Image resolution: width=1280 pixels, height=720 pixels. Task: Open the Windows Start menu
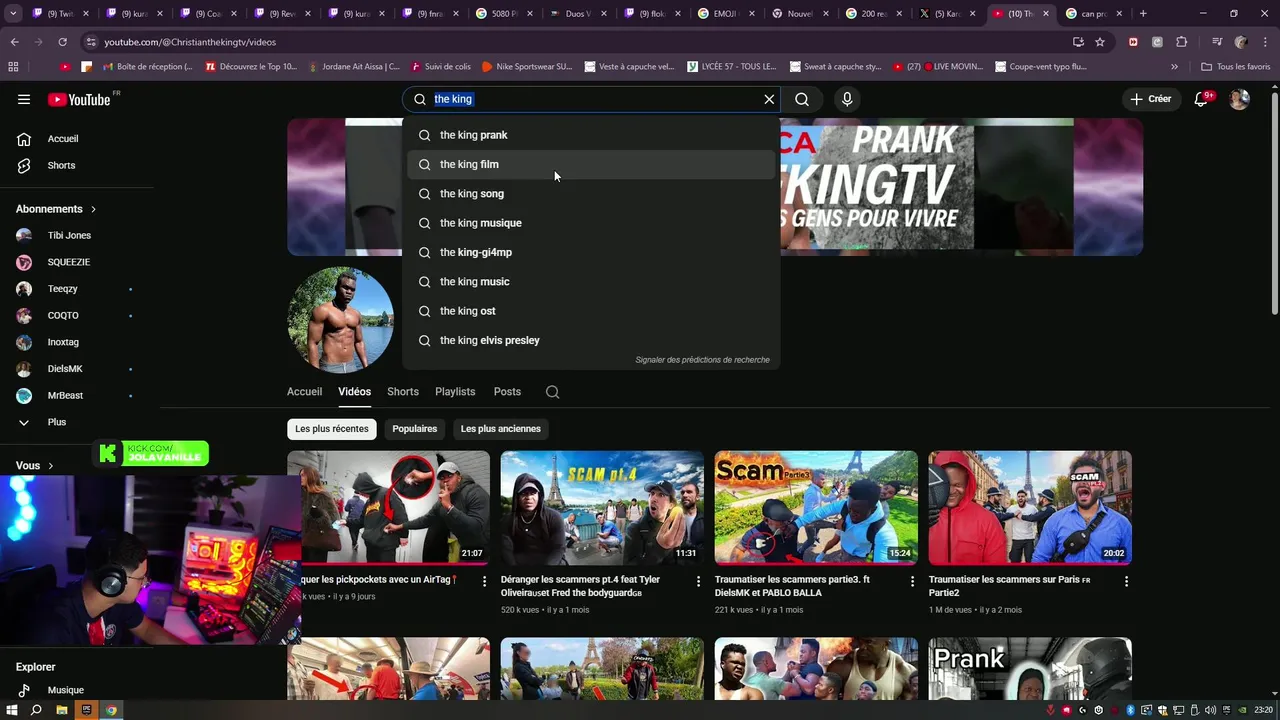pos(12,710)
